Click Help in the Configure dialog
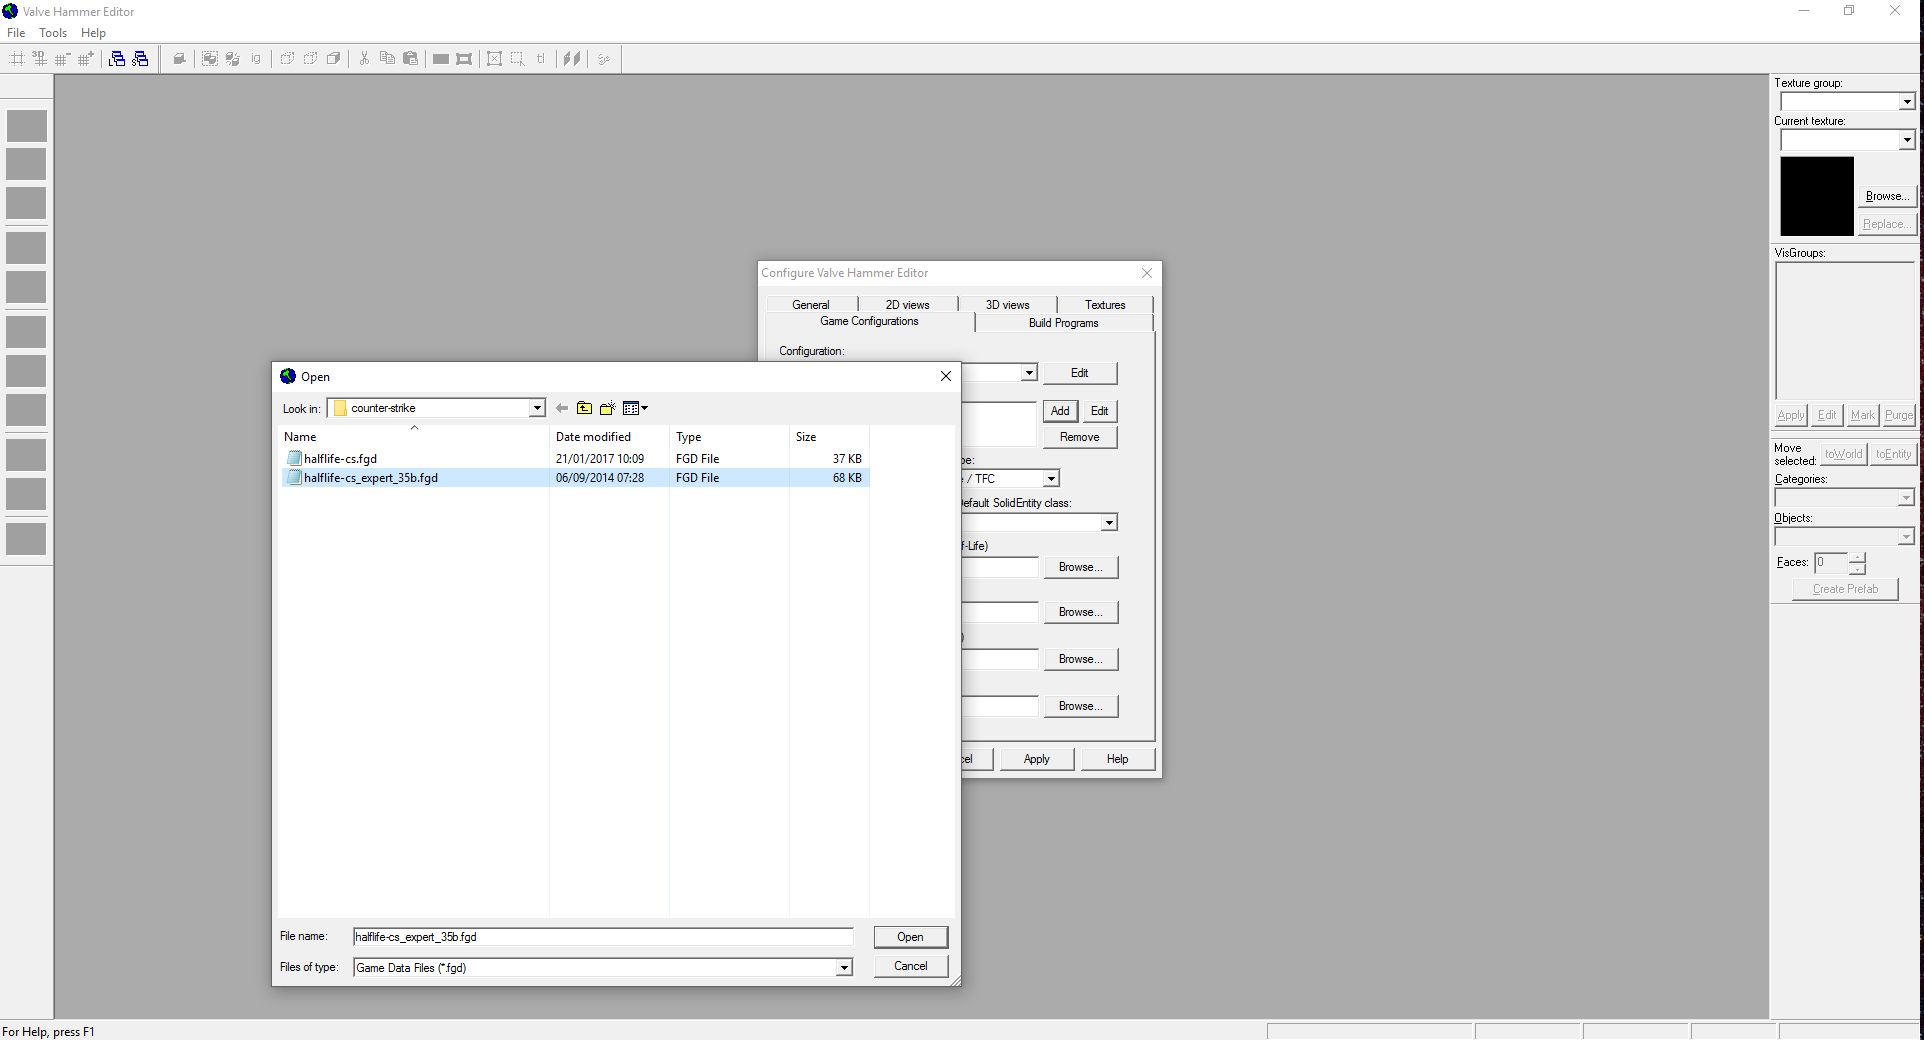Viewport: 1924px width, 1040px height. click(1117, 759)
